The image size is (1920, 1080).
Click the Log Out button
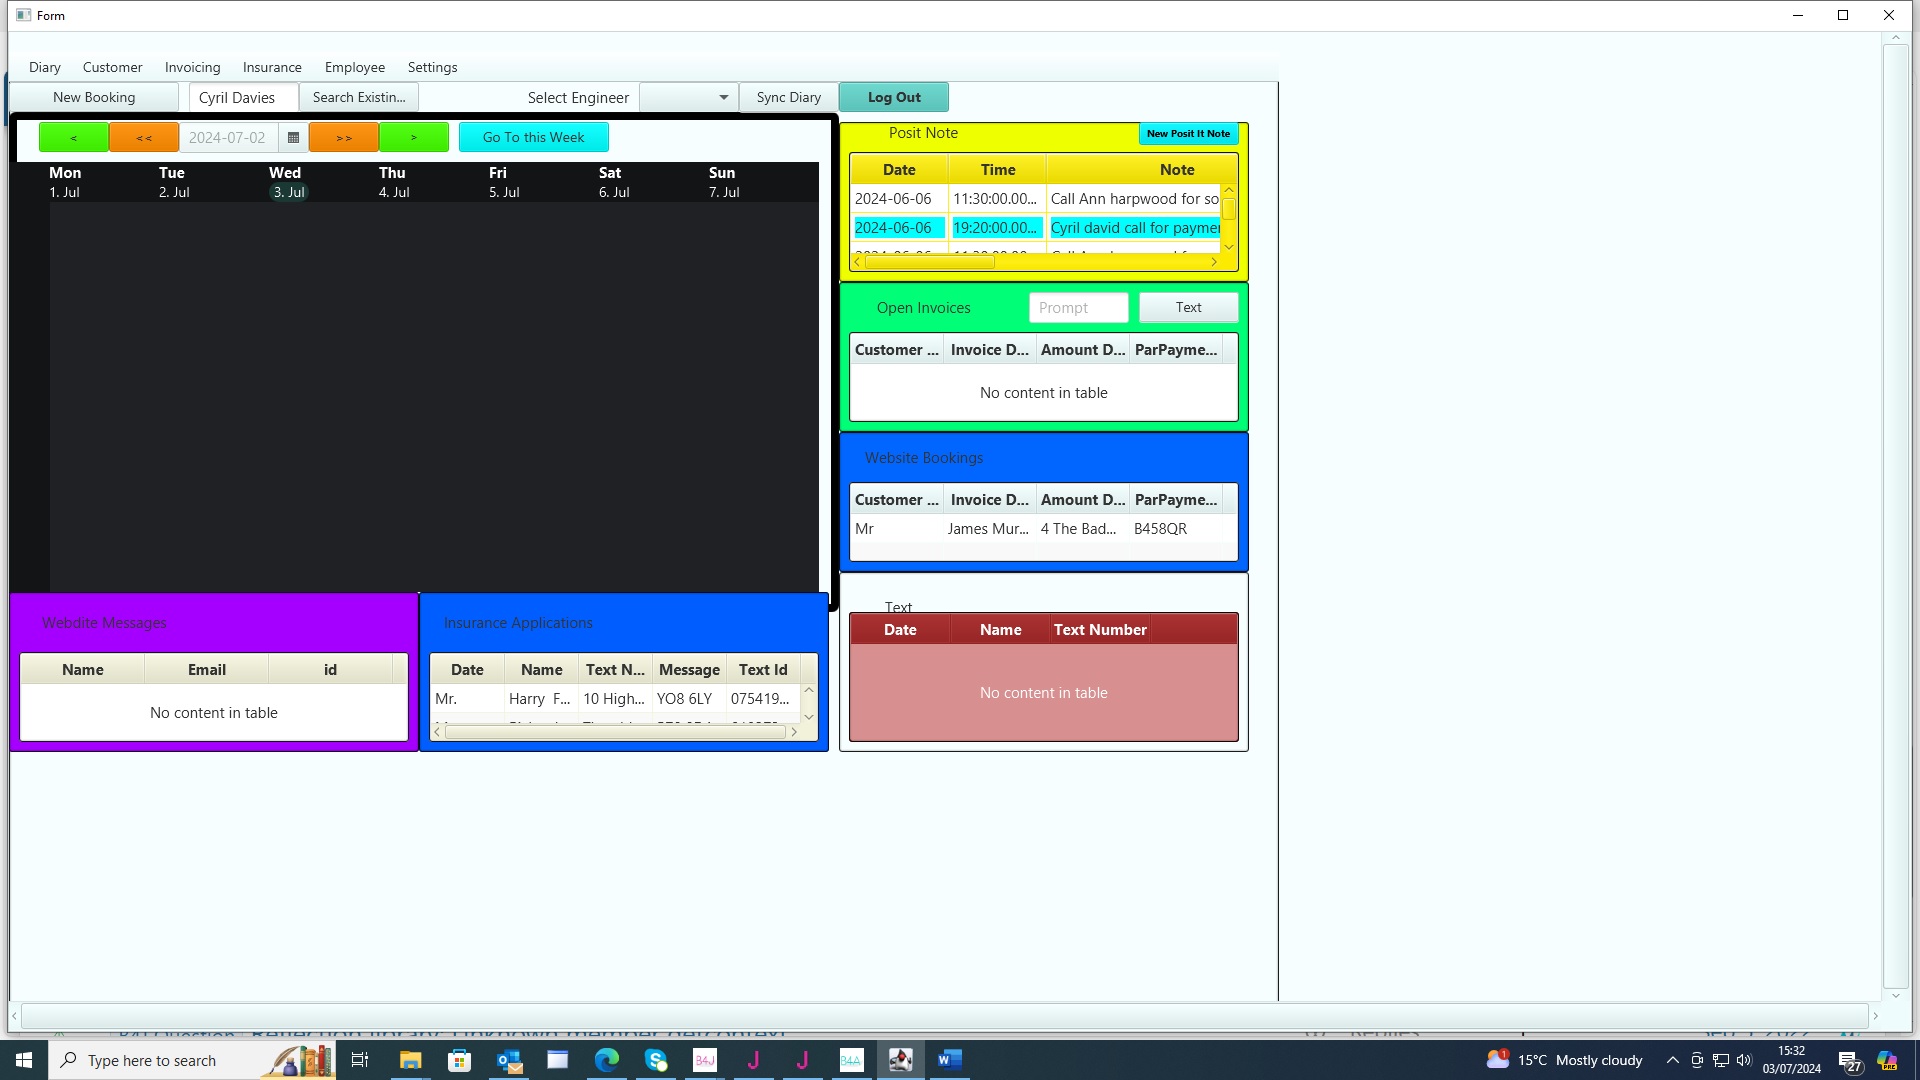pyautogui.click(x=894, y=97)
